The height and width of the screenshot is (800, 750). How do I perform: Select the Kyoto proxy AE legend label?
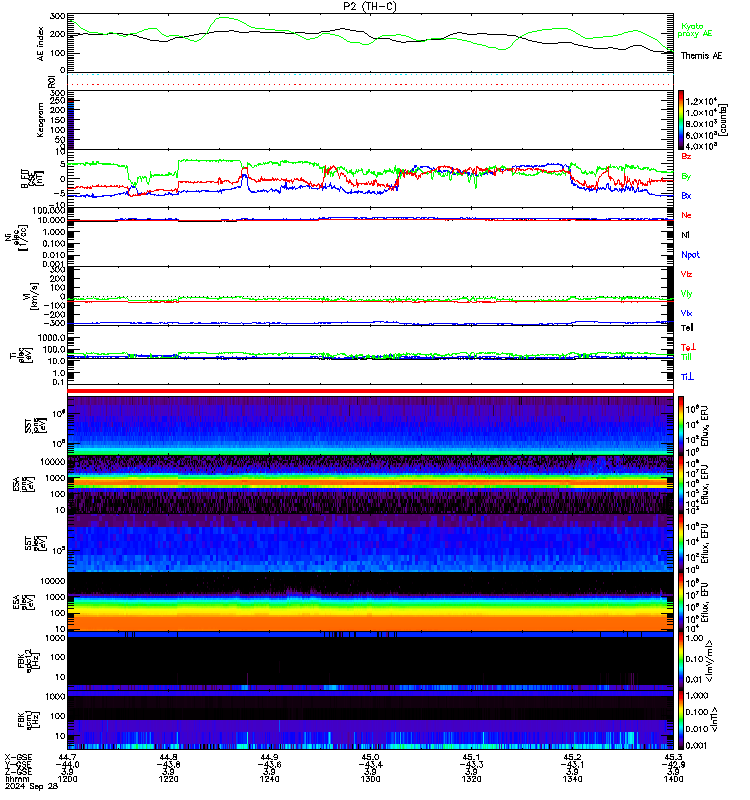[694, 30]
